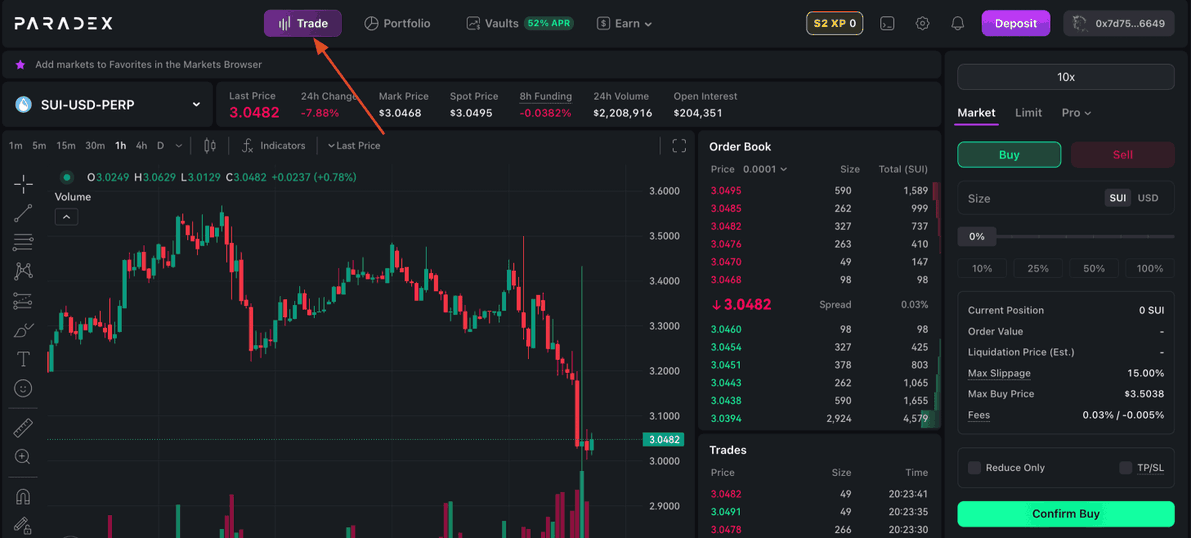This screenshot has height=538, width=1200.
Task: Click the Paradex logo
Action: pos(63,23)
